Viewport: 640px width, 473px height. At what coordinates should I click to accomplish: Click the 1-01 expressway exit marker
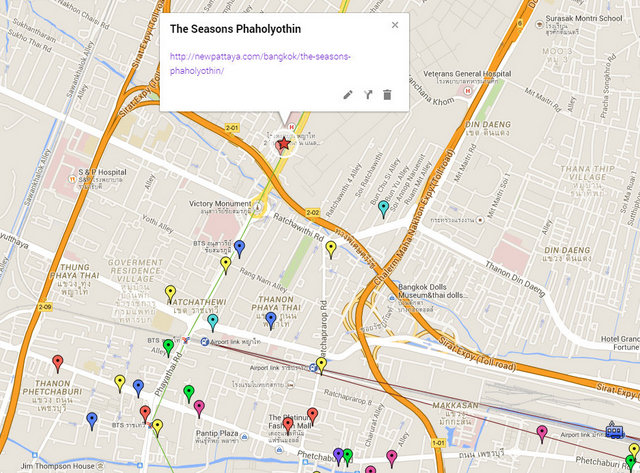438,443
